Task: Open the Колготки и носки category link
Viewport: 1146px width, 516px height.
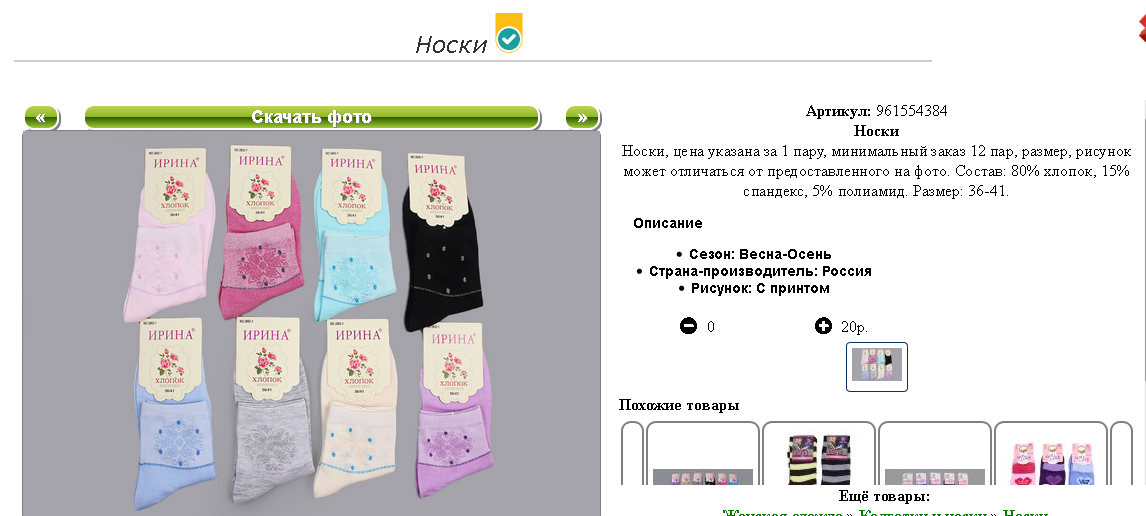Action: (x=922, y=512)
